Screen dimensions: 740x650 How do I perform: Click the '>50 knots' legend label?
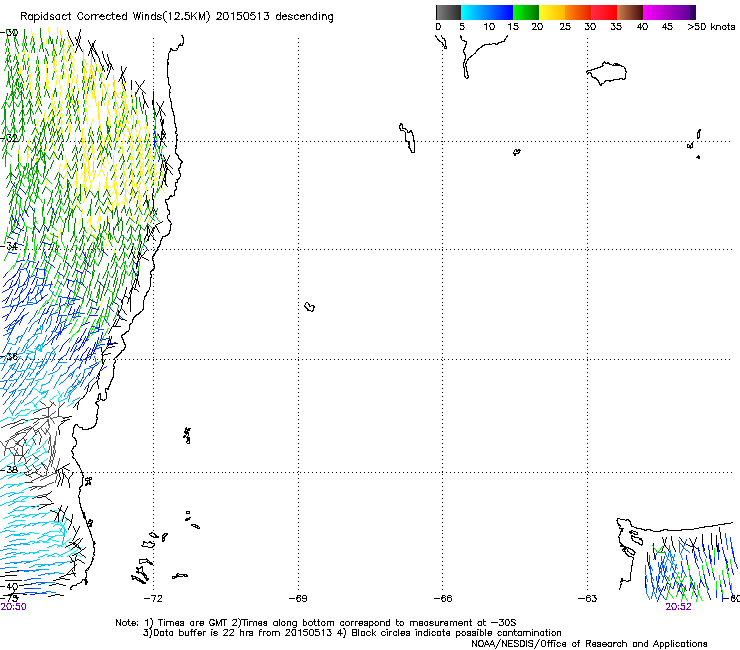click(711, 27)
